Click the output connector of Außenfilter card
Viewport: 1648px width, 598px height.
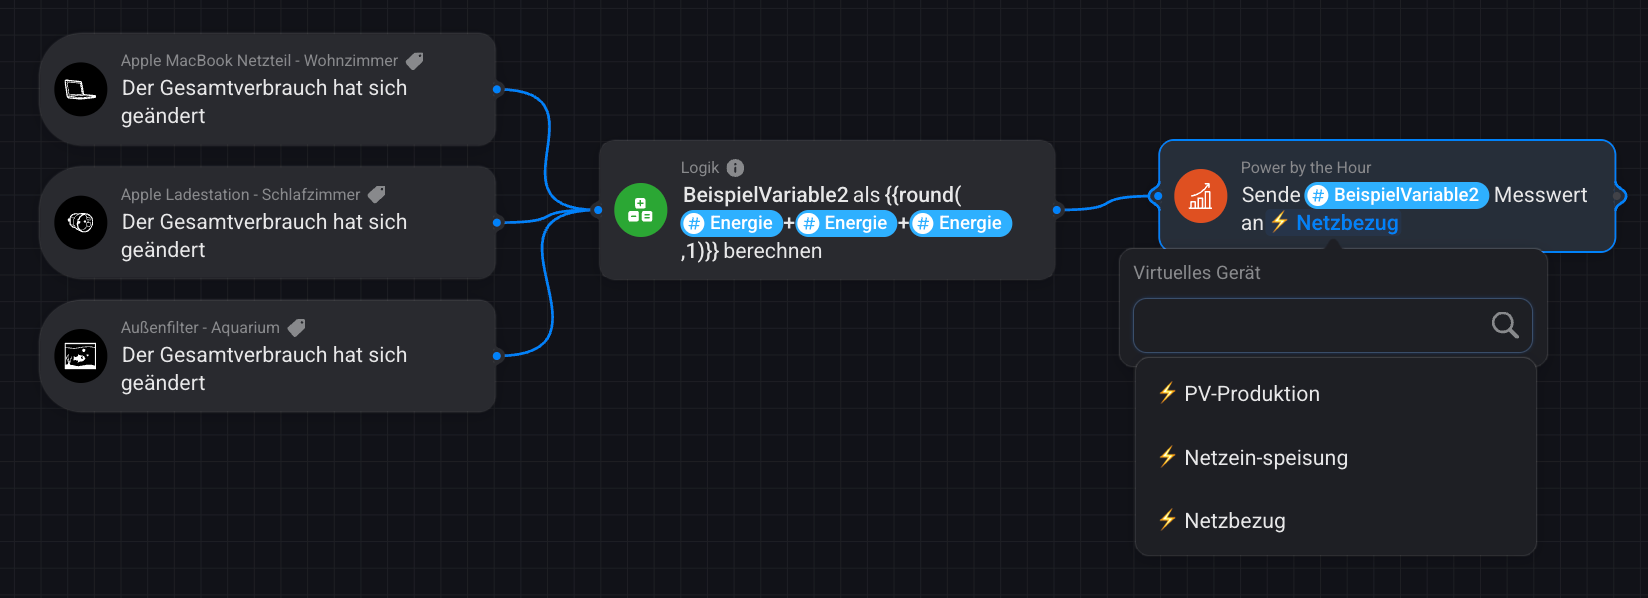click(x=497, y=355)
